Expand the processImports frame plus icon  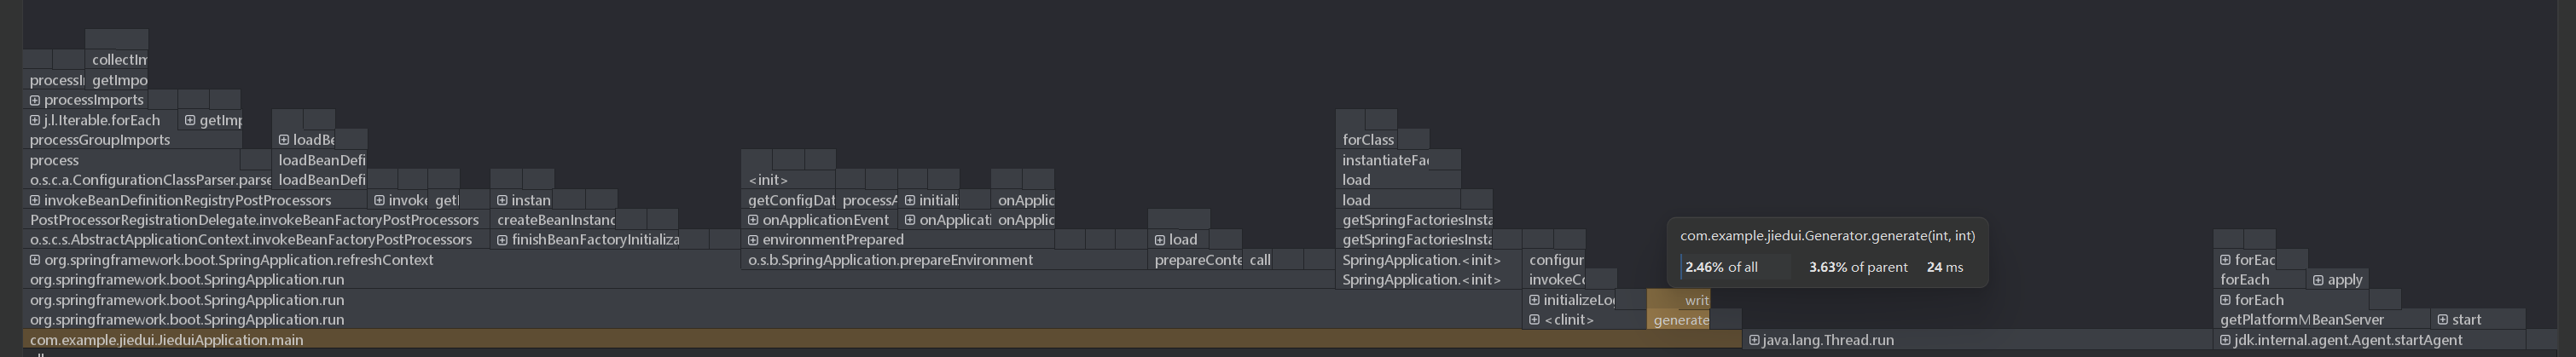tap(35, 100)
